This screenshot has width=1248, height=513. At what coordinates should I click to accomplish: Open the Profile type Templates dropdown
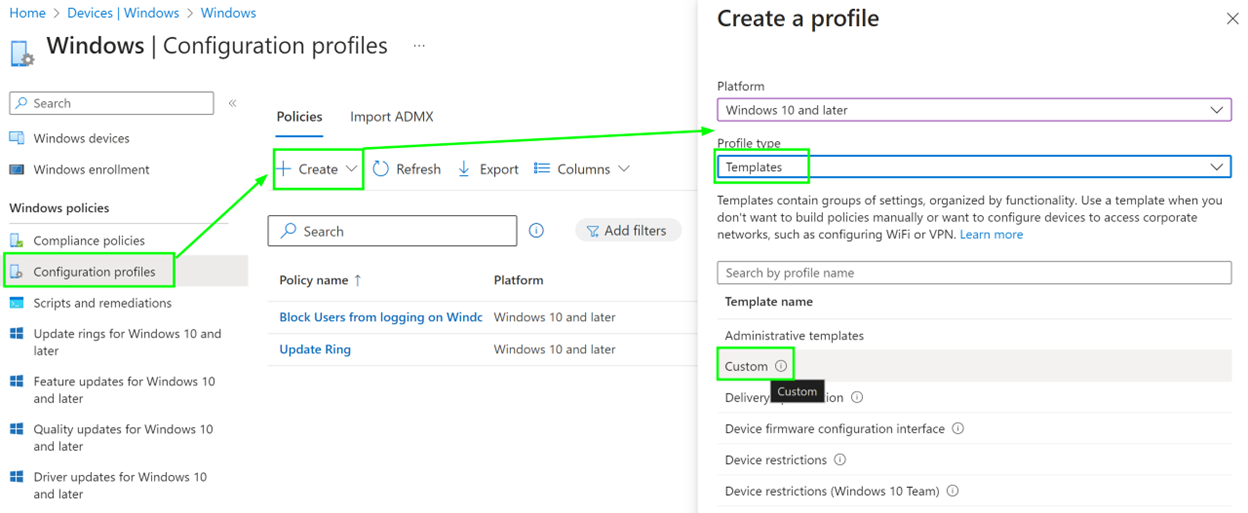click(974, 167)
